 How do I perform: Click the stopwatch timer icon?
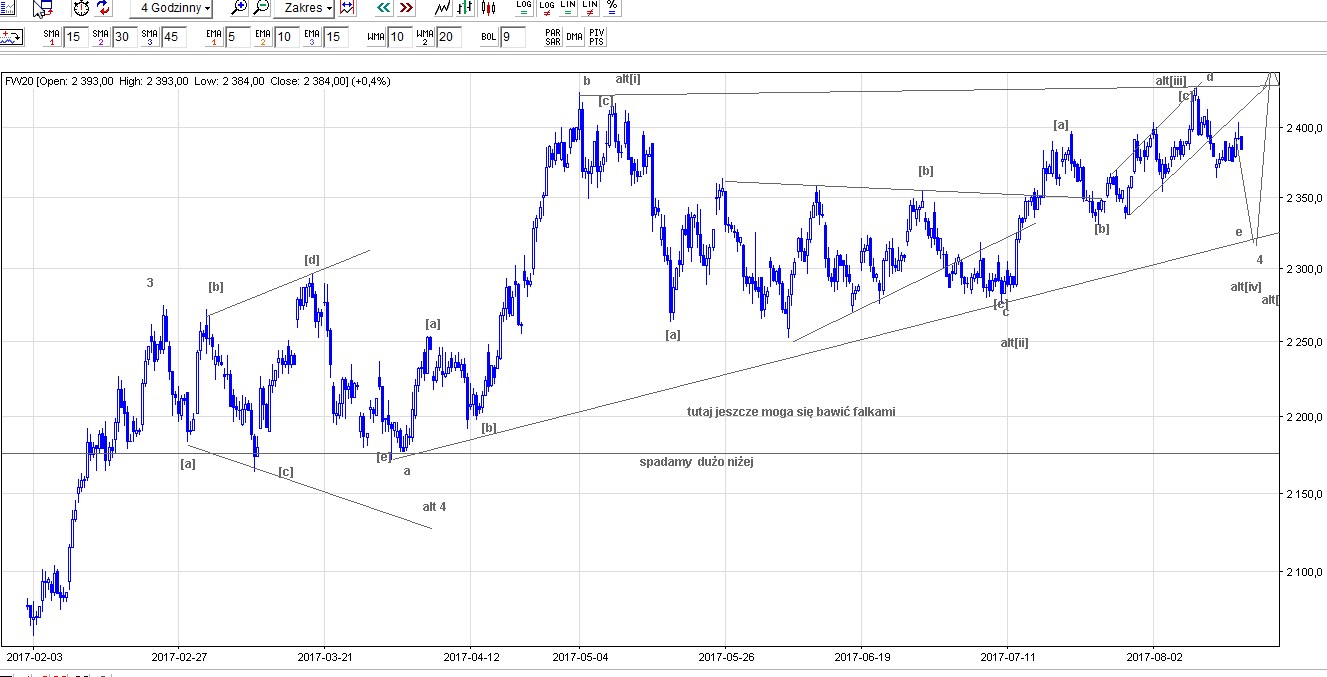click(81, 8)
